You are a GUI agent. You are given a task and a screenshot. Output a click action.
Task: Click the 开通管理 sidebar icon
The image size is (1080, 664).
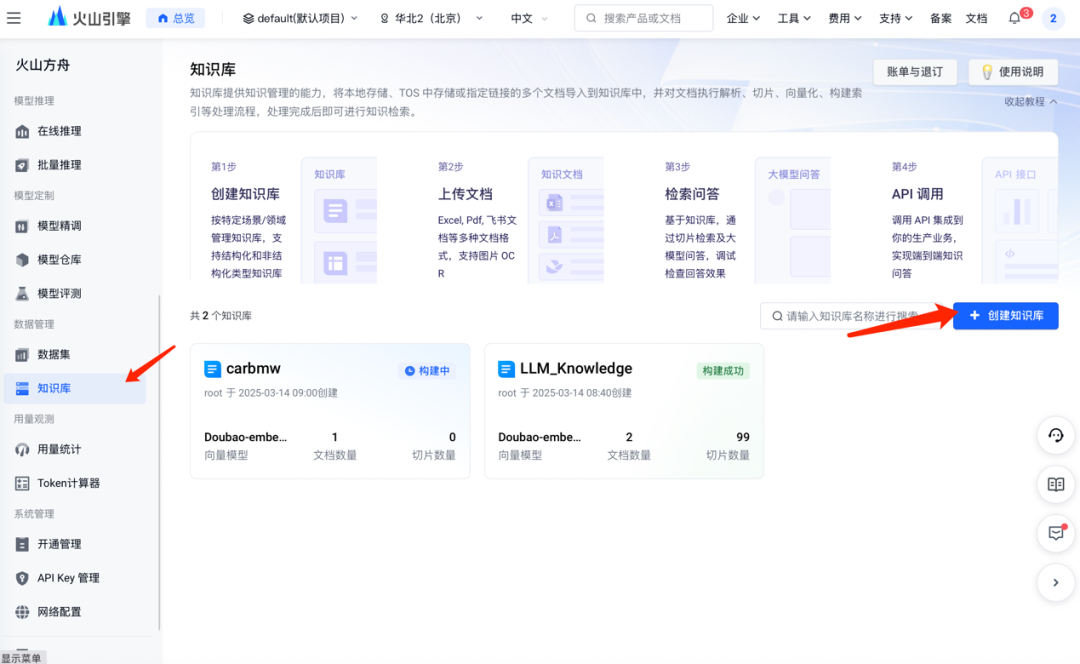tap(22, 544)
